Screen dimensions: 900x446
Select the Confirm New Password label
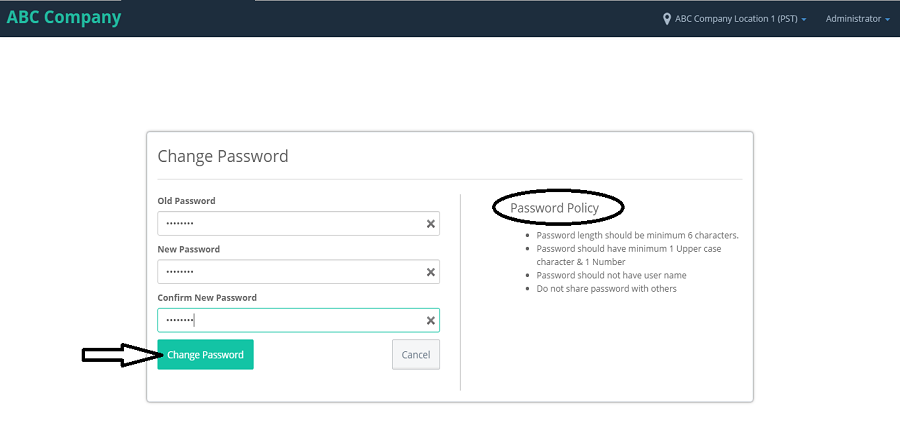tap(207, 298)
